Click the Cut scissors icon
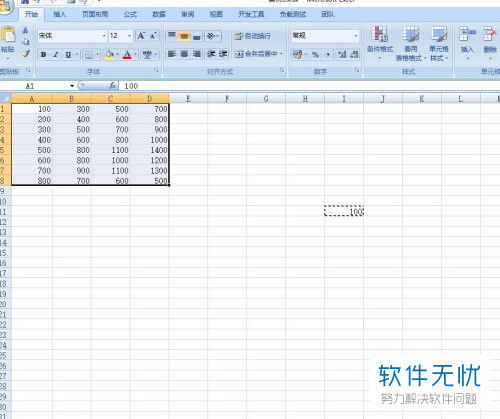The width and height of the screenshot is (500, 419). tap(25, 31)
